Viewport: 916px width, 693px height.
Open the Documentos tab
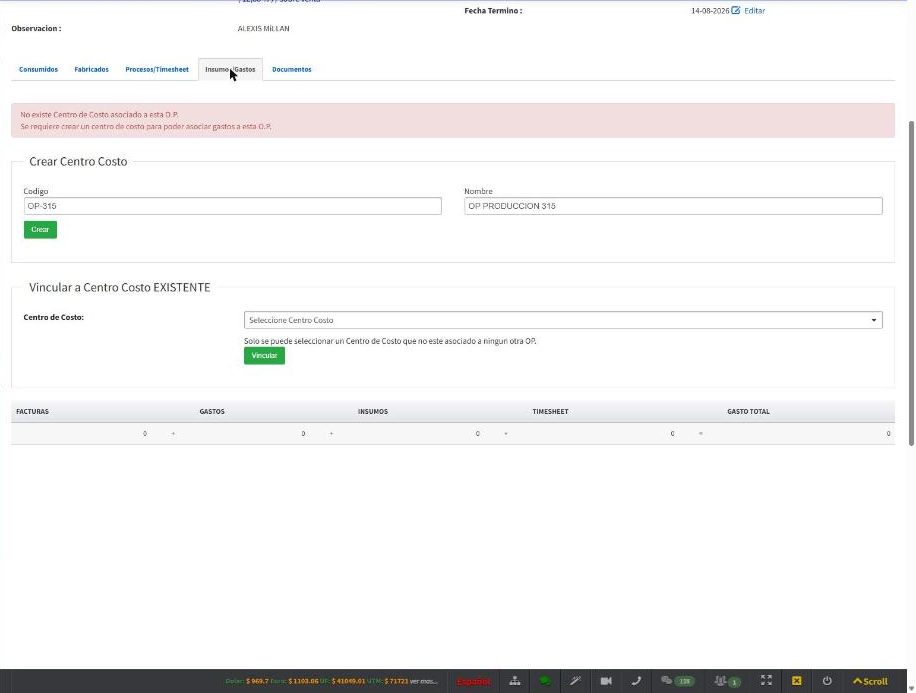tap(292, 70)
